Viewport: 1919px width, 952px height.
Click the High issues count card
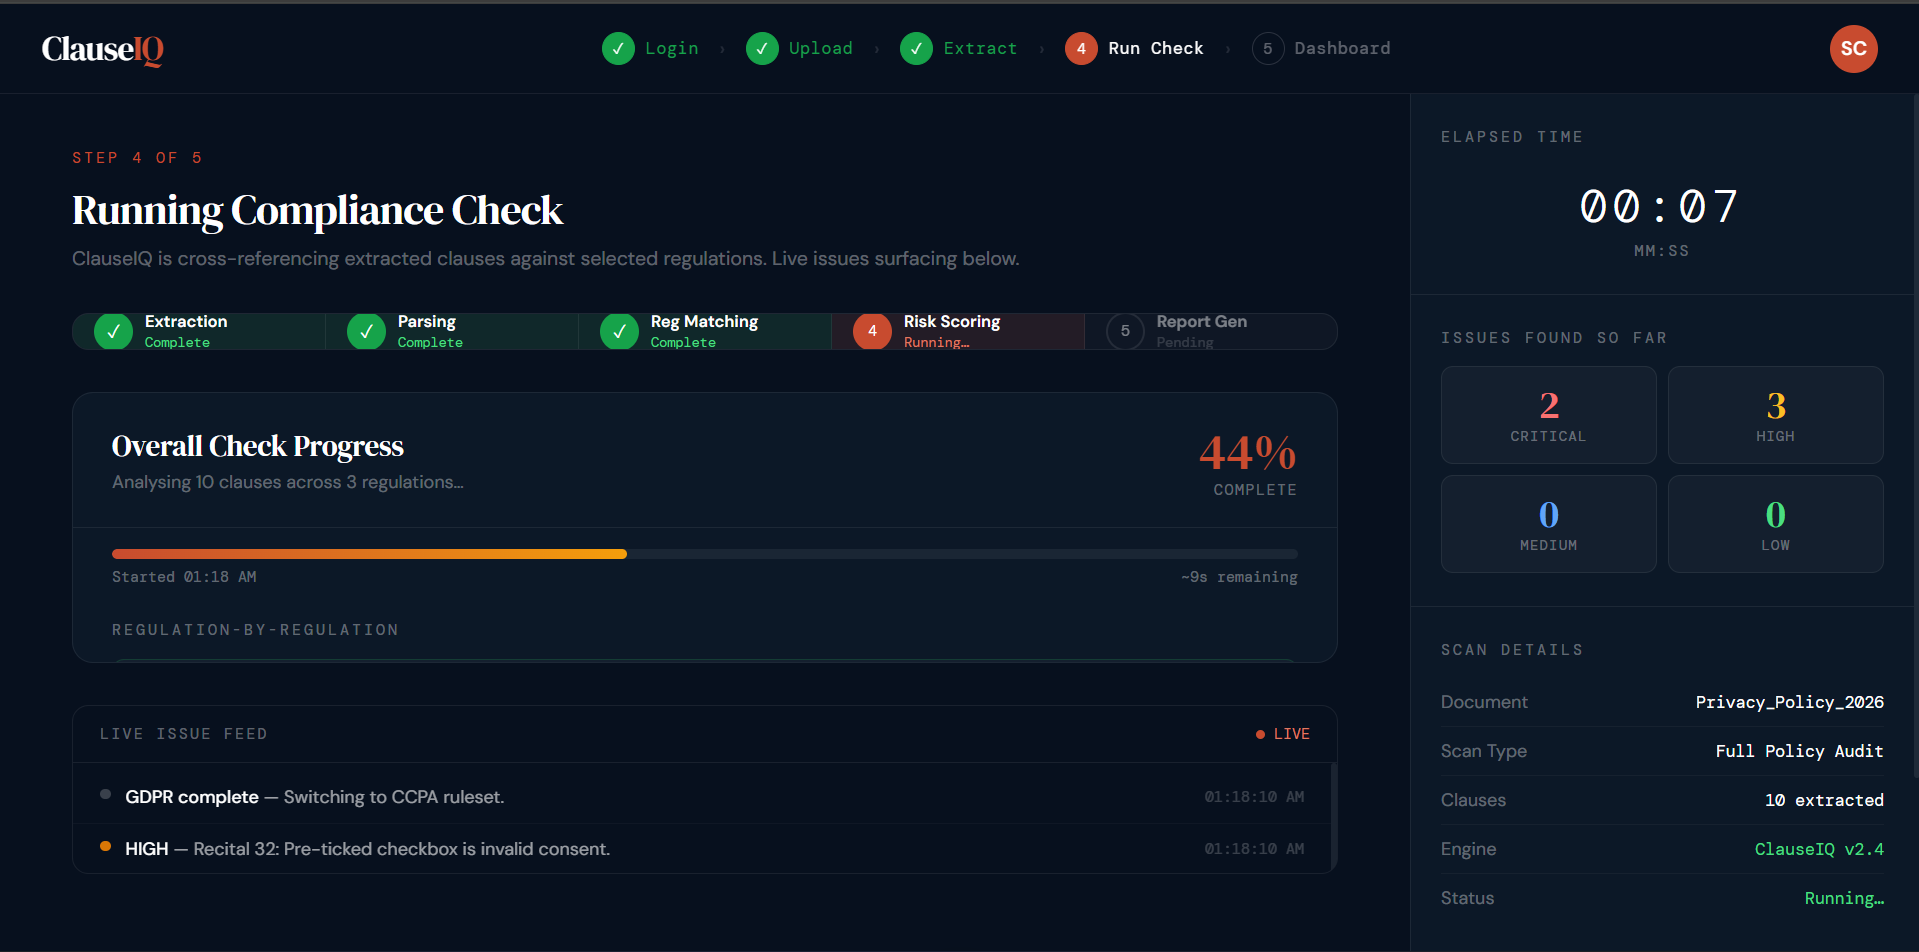pos(1775,415)
